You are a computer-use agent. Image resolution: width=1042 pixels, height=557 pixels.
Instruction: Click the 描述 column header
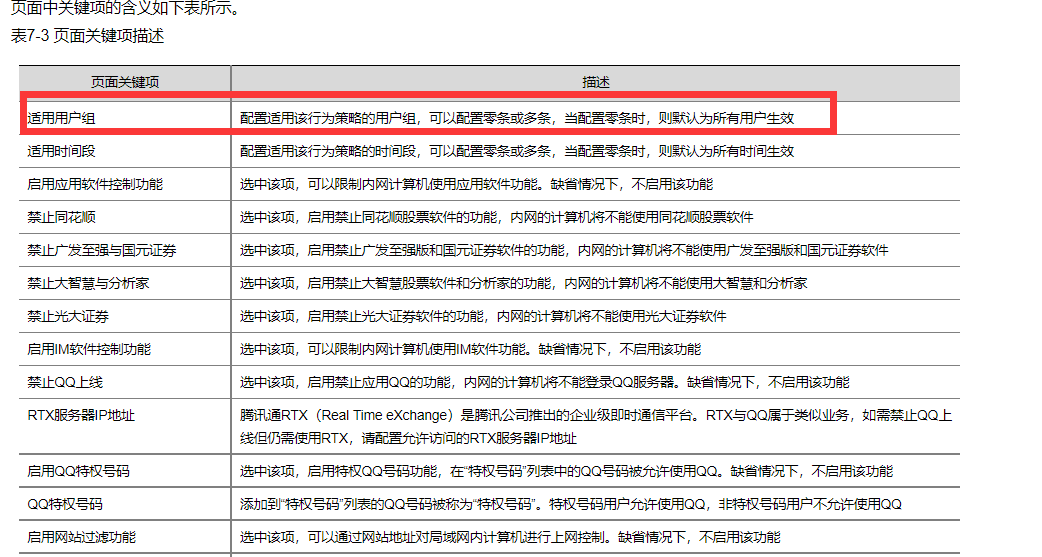pyautogui.click(x=595, y=82)
